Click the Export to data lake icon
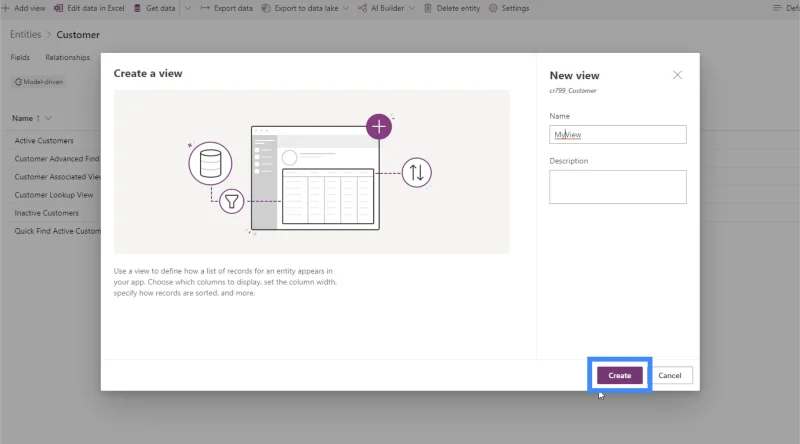Screen dimensions: 800x444 266,8
